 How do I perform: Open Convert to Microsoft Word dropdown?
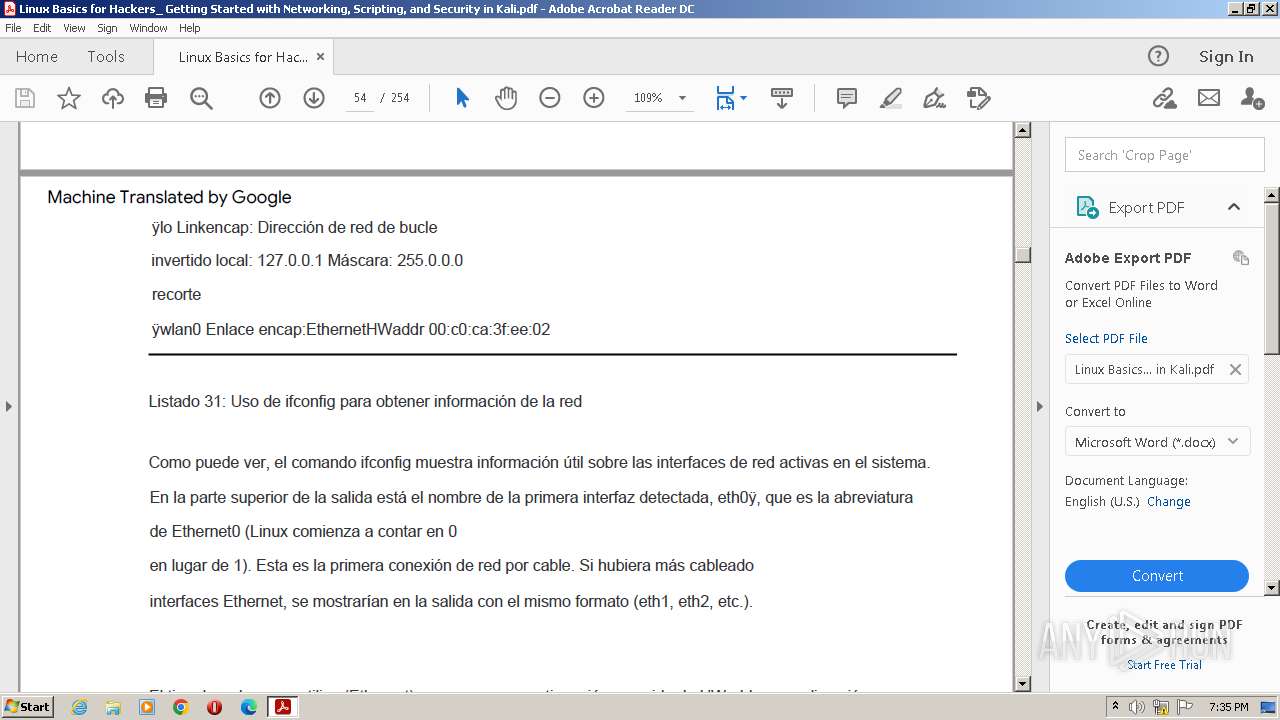1157,441
